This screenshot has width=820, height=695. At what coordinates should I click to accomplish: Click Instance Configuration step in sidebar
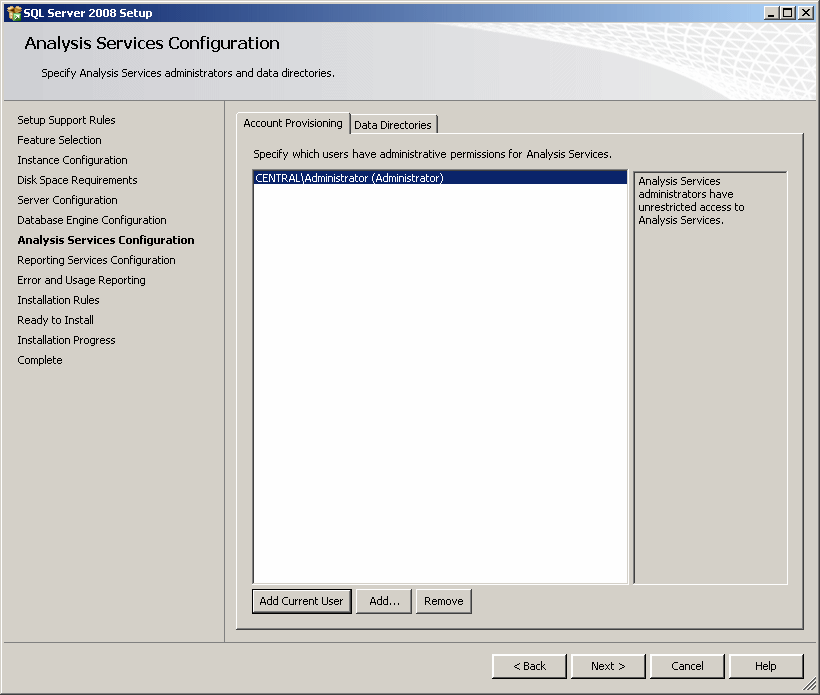(x=73, y=160)
